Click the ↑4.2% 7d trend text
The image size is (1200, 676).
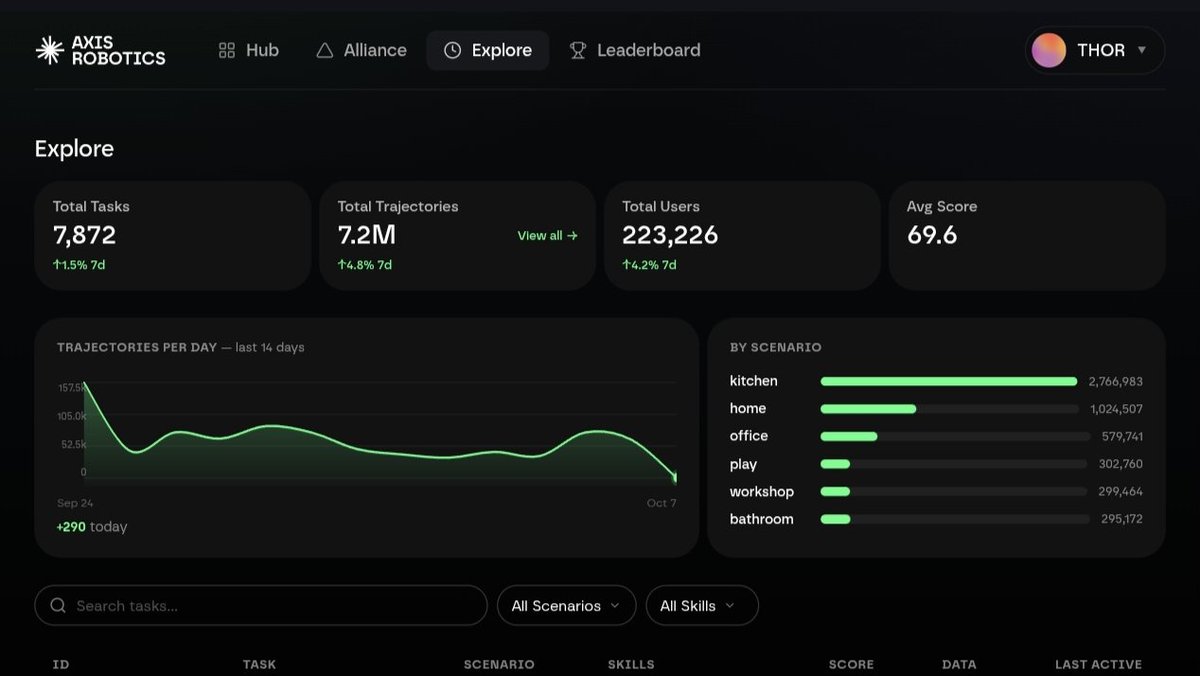tap(649, 265)
